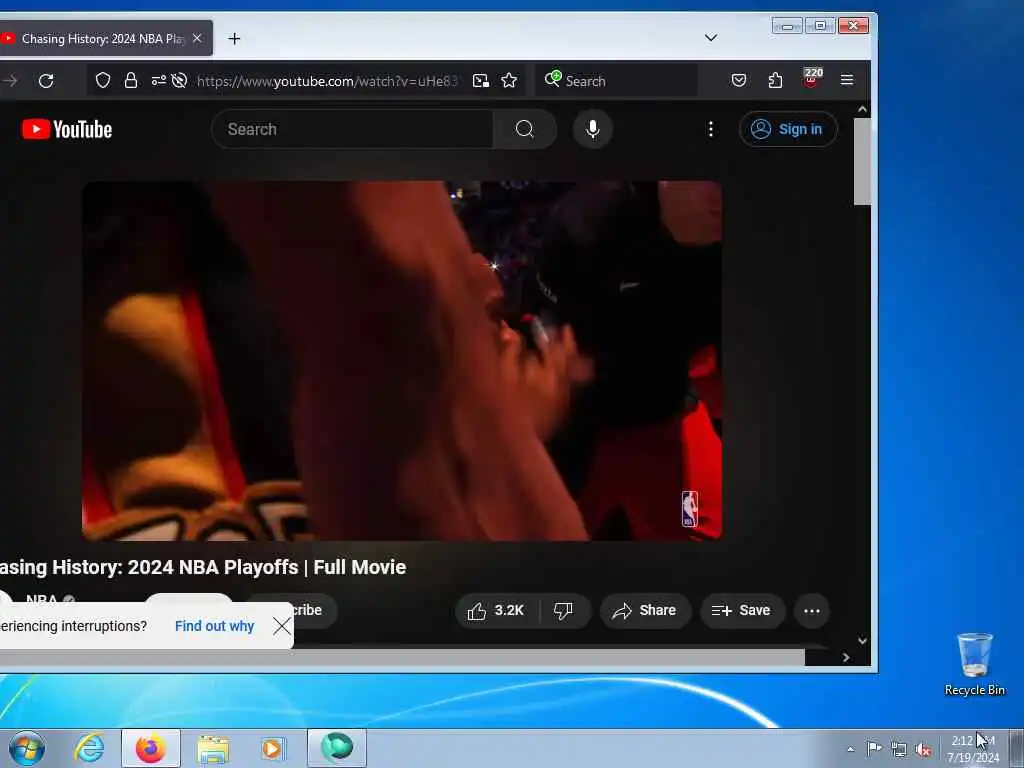The image size is (1024, 768).
Task: Bookmark this page with the star icon
Action: coord(509,80)
